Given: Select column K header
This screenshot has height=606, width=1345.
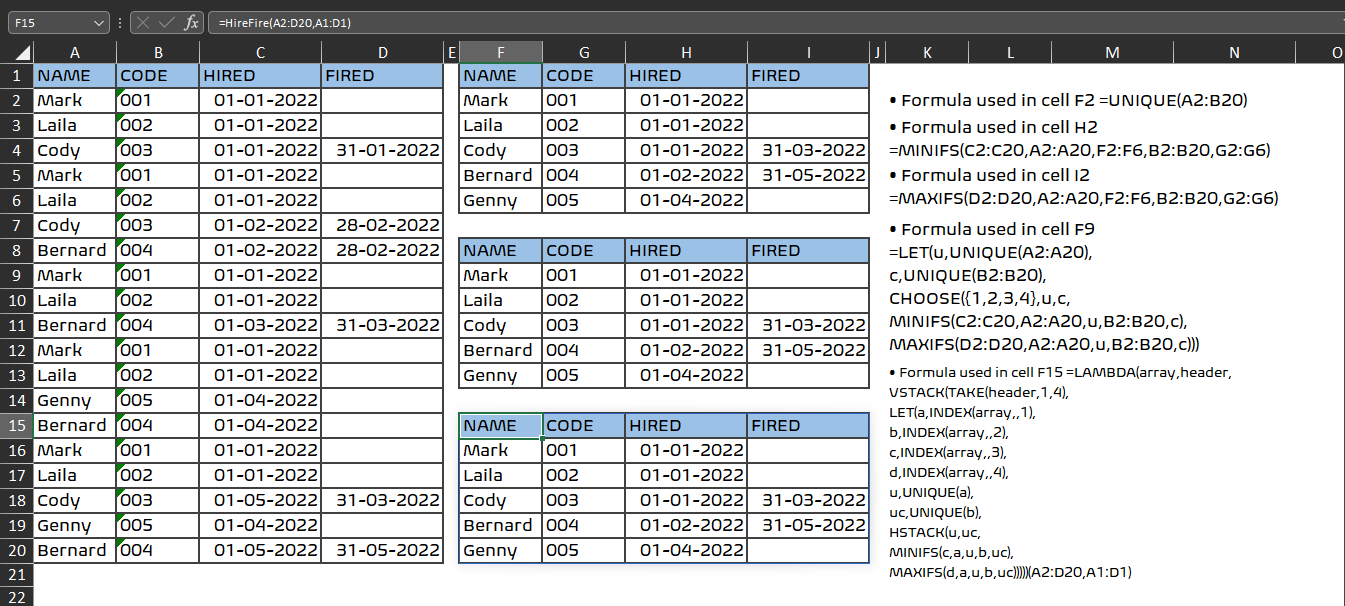Looking at the screenshot, I should pyautogui.click(x=927, y=52).
